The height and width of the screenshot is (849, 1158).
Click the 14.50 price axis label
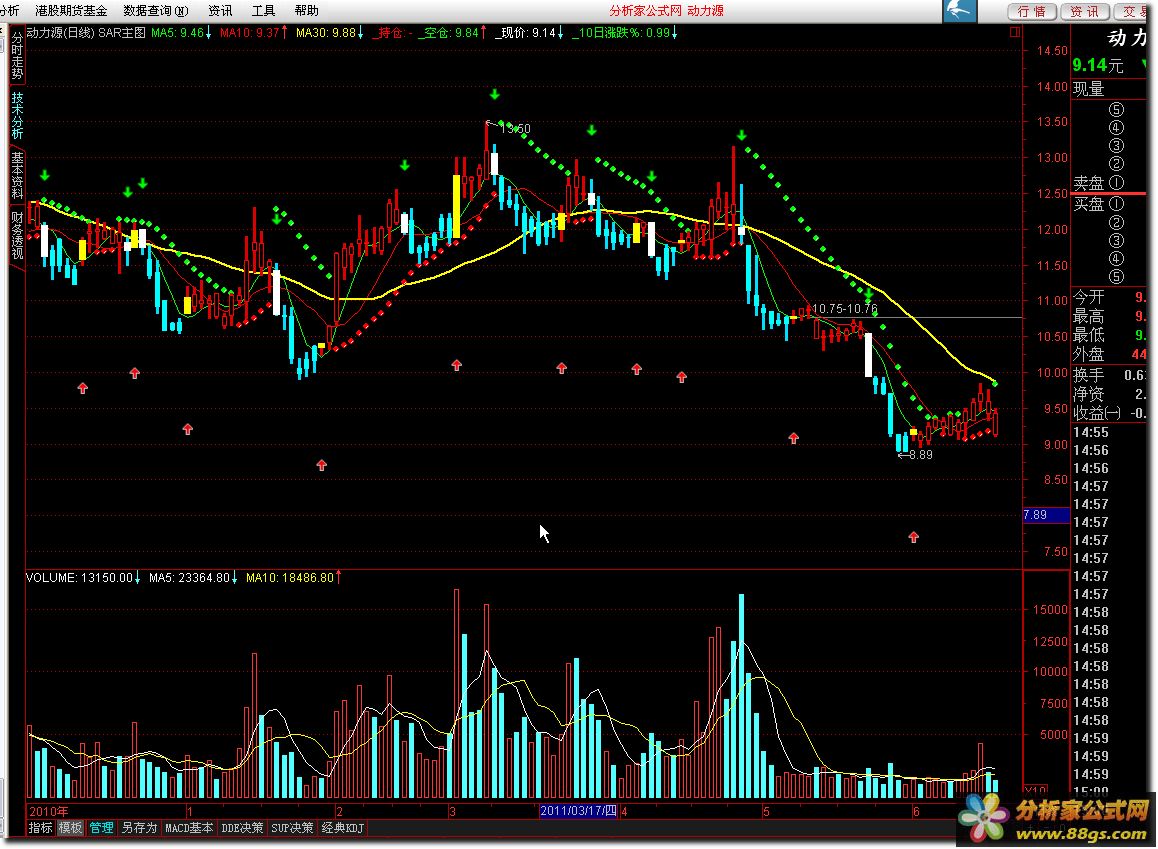click(x=1052, y=50)
